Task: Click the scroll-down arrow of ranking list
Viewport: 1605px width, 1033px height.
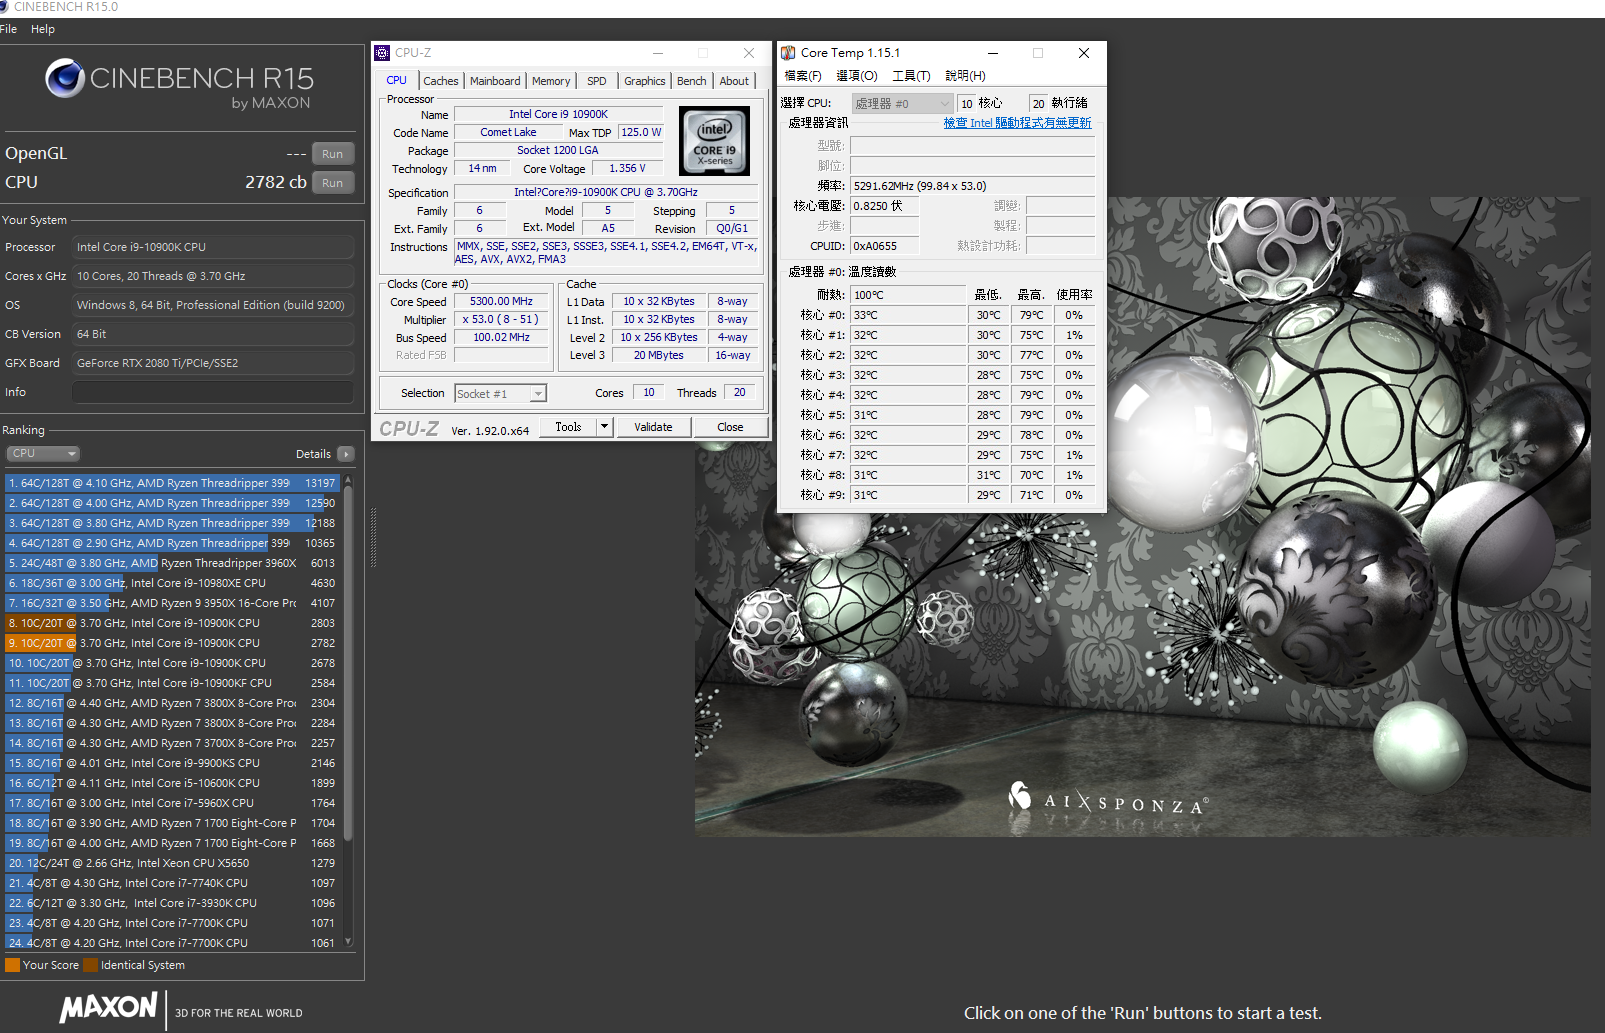Action: [348, 942]
